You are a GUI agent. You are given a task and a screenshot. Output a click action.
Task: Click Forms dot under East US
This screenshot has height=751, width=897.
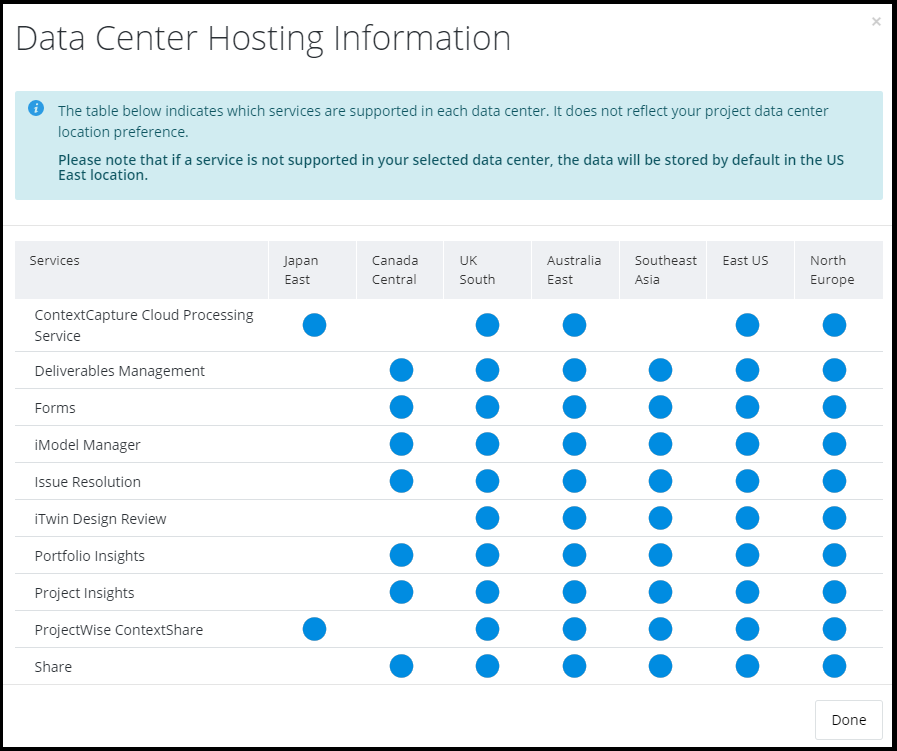(747, 407)
